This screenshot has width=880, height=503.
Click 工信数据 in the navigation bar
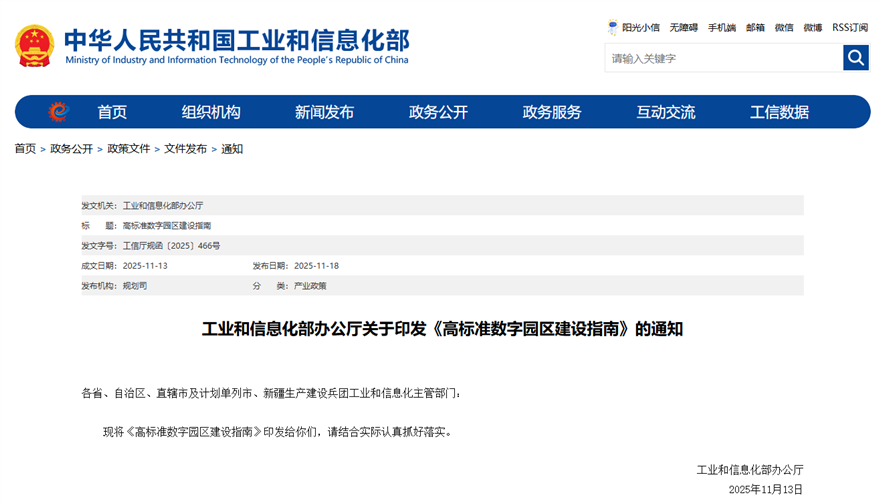(x=779, y=112)
